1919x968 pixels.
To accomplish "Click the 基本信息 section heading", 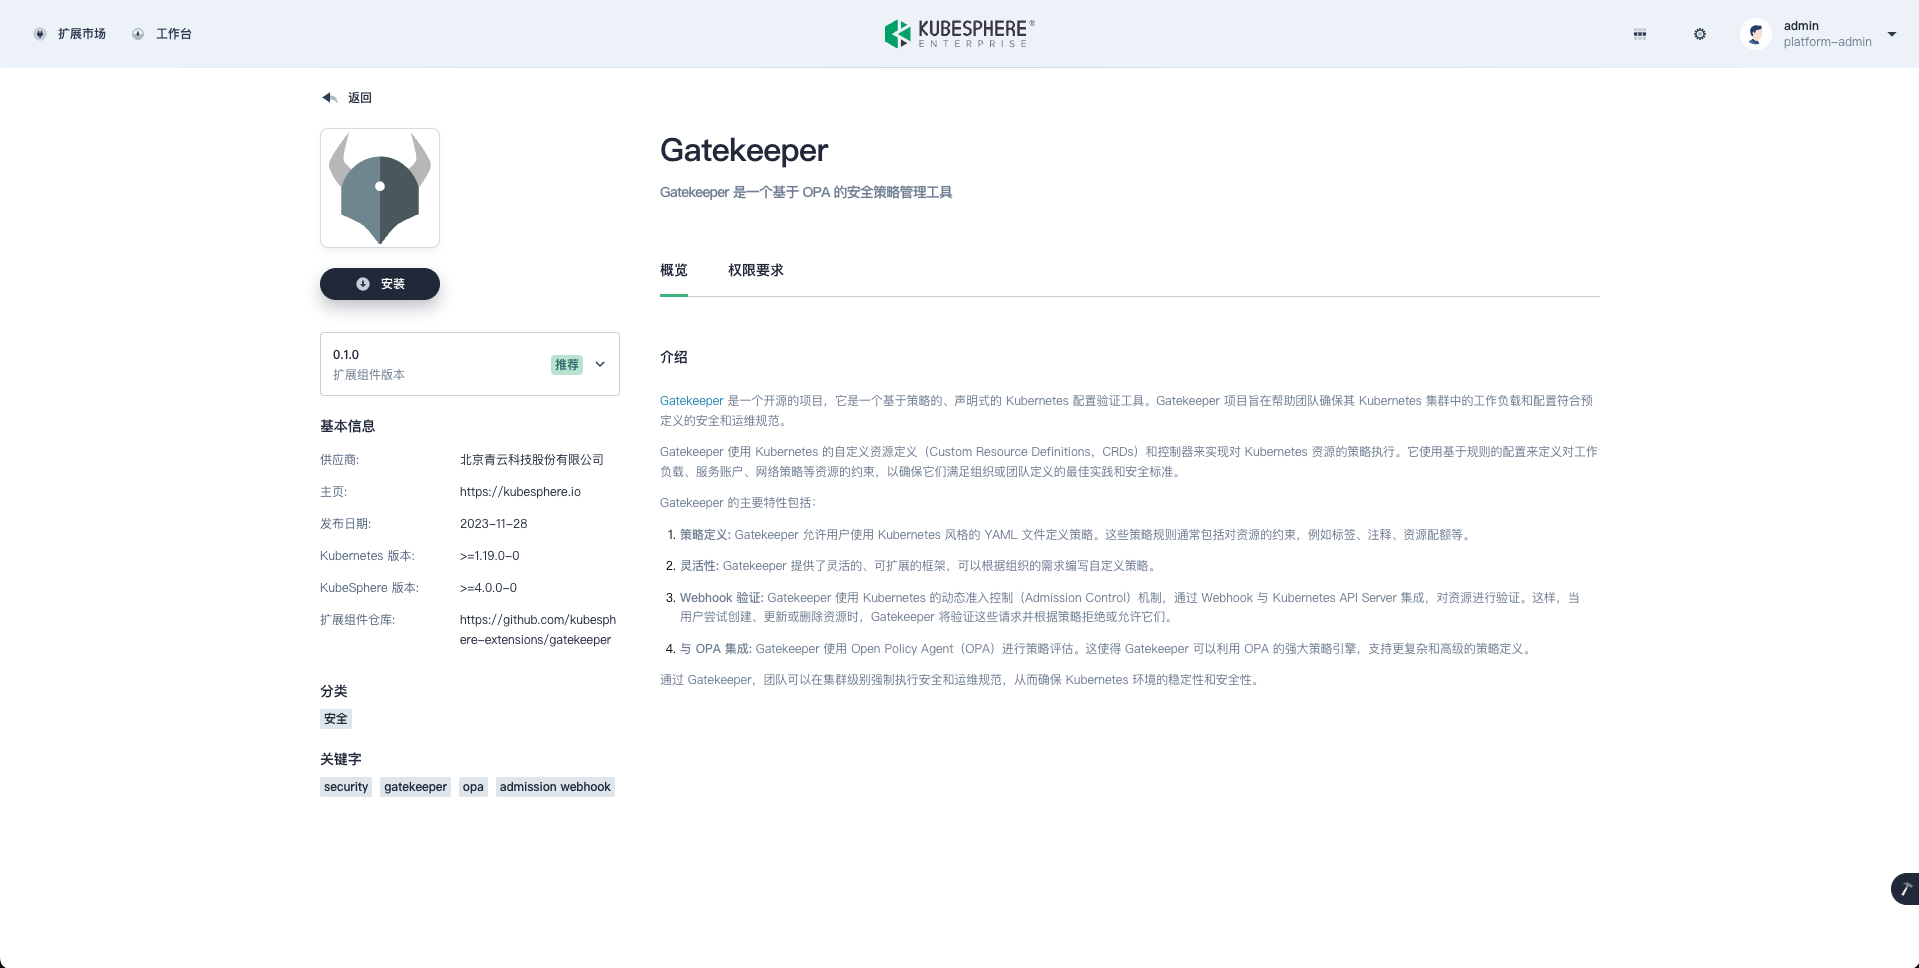I will [348, 426].
